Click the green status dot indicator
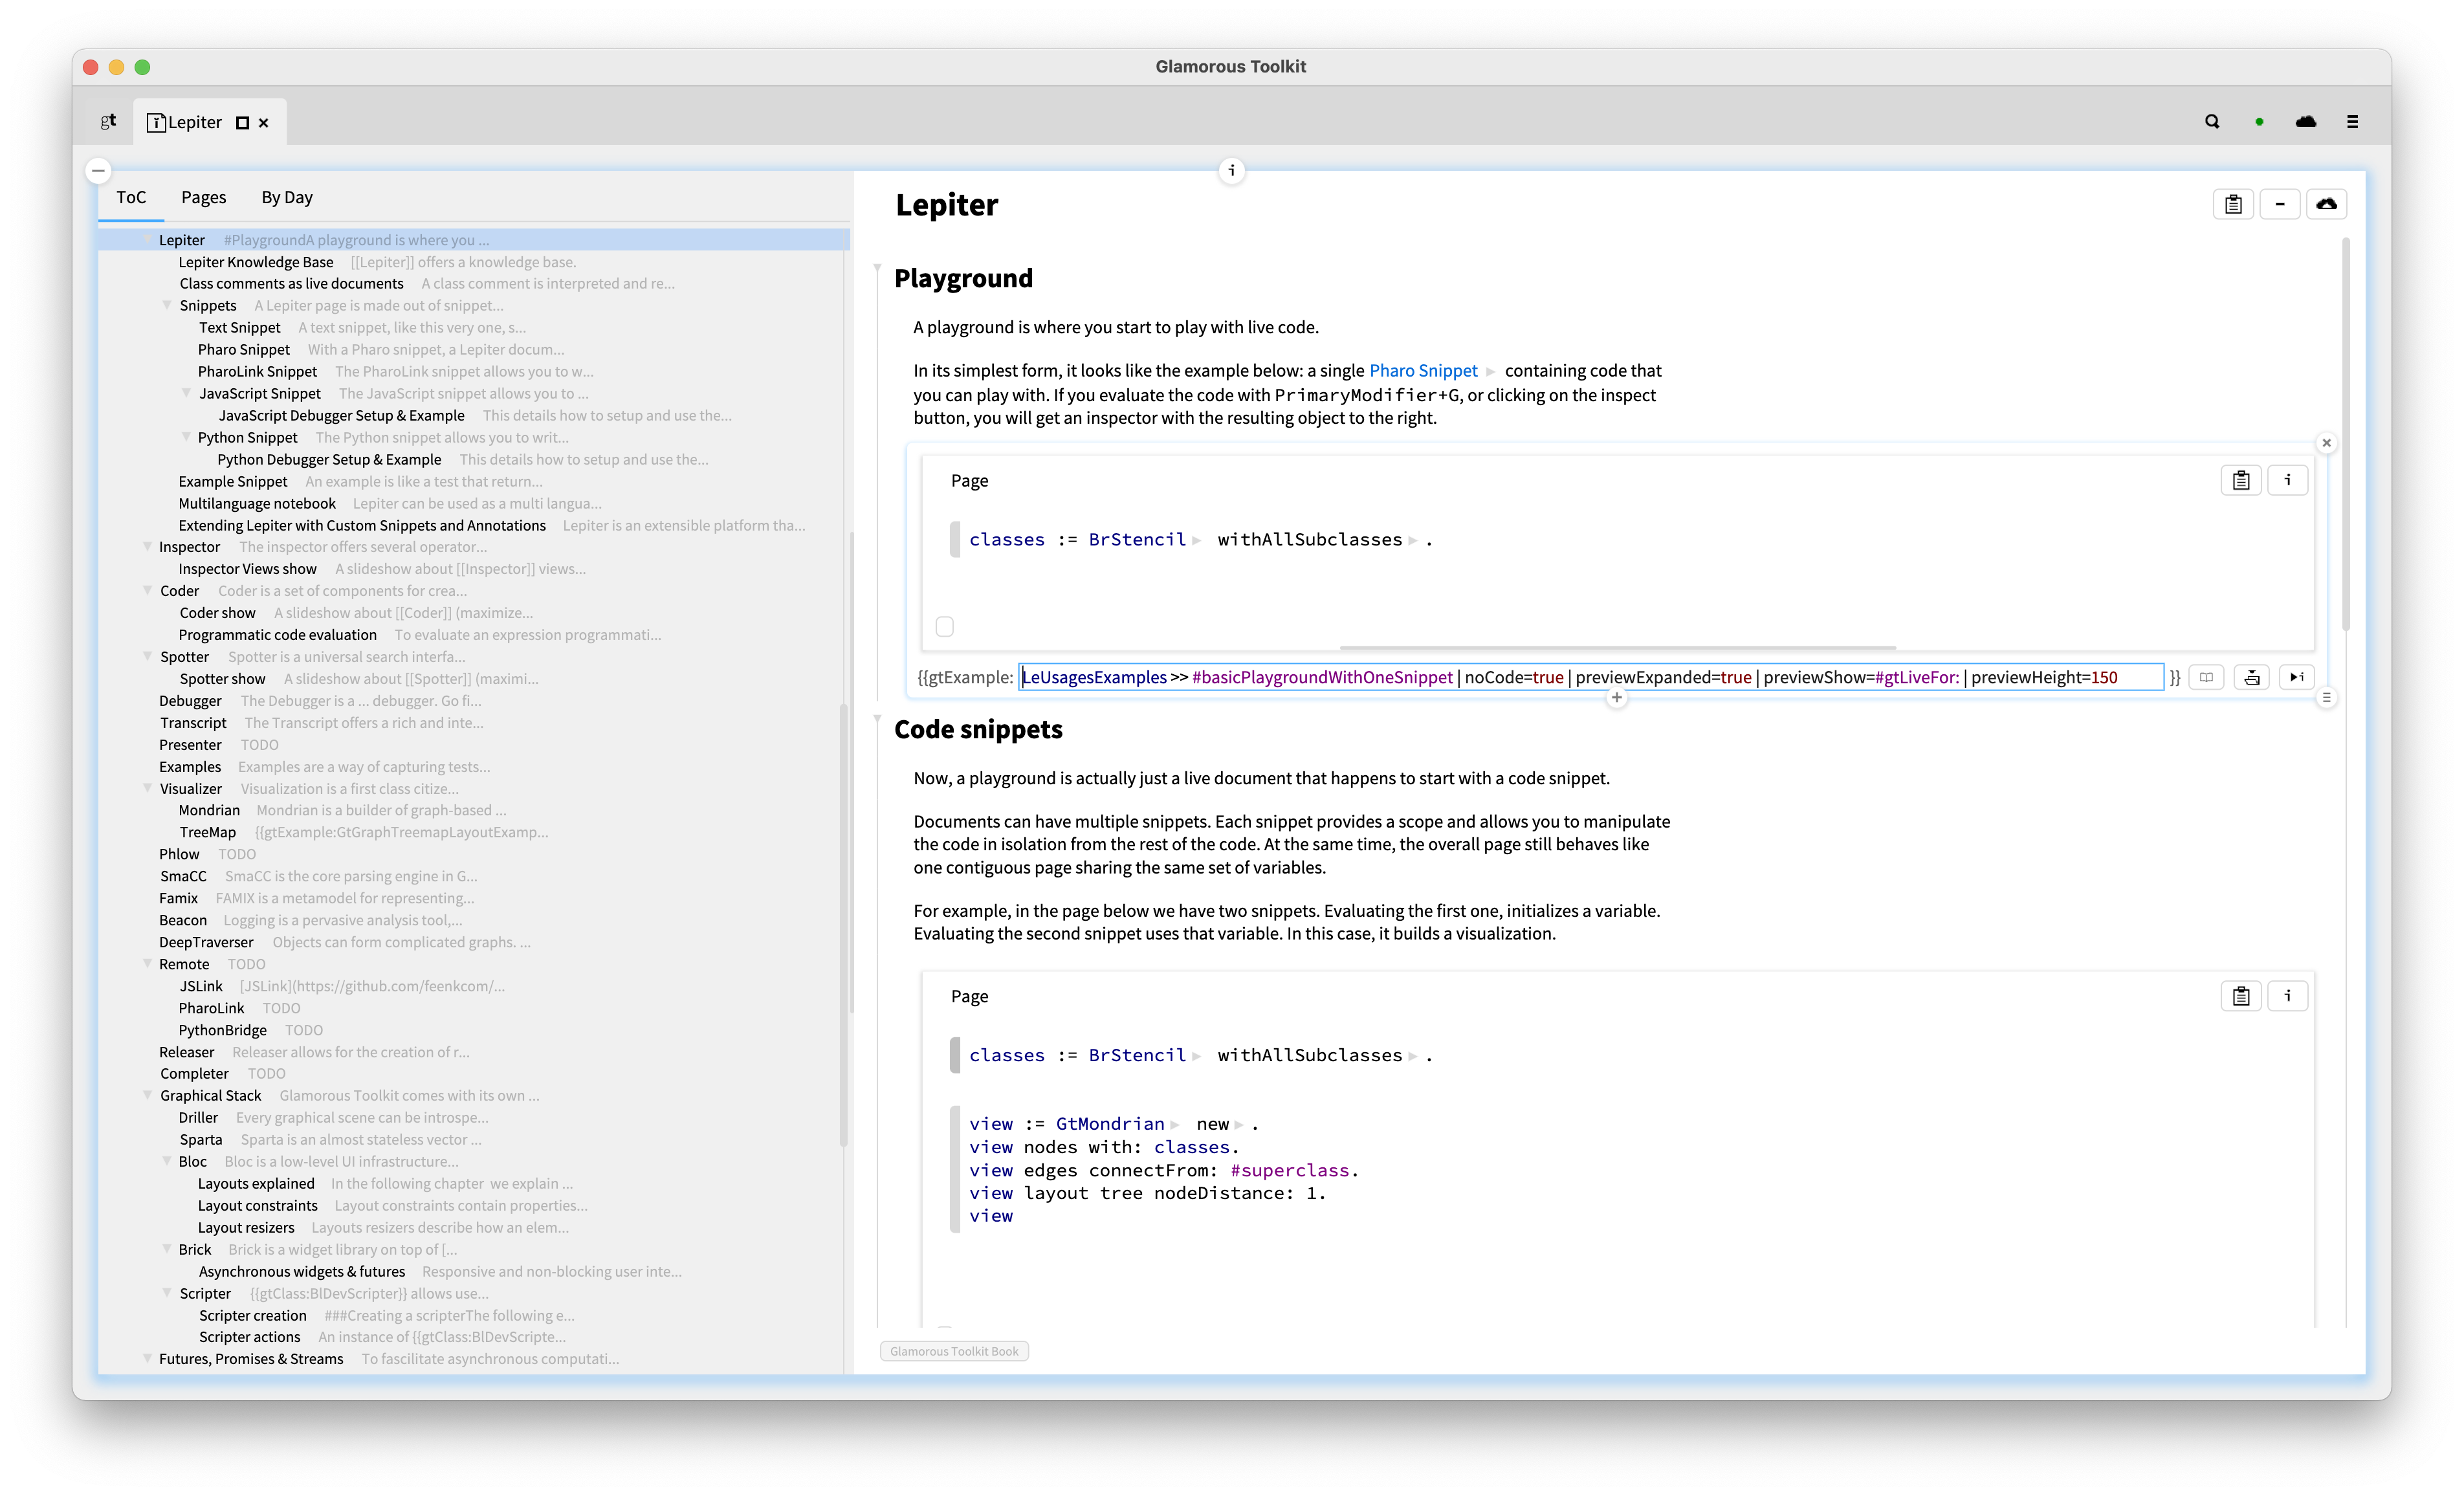The image size is (2464, 1496). [x=2259, y=122]
